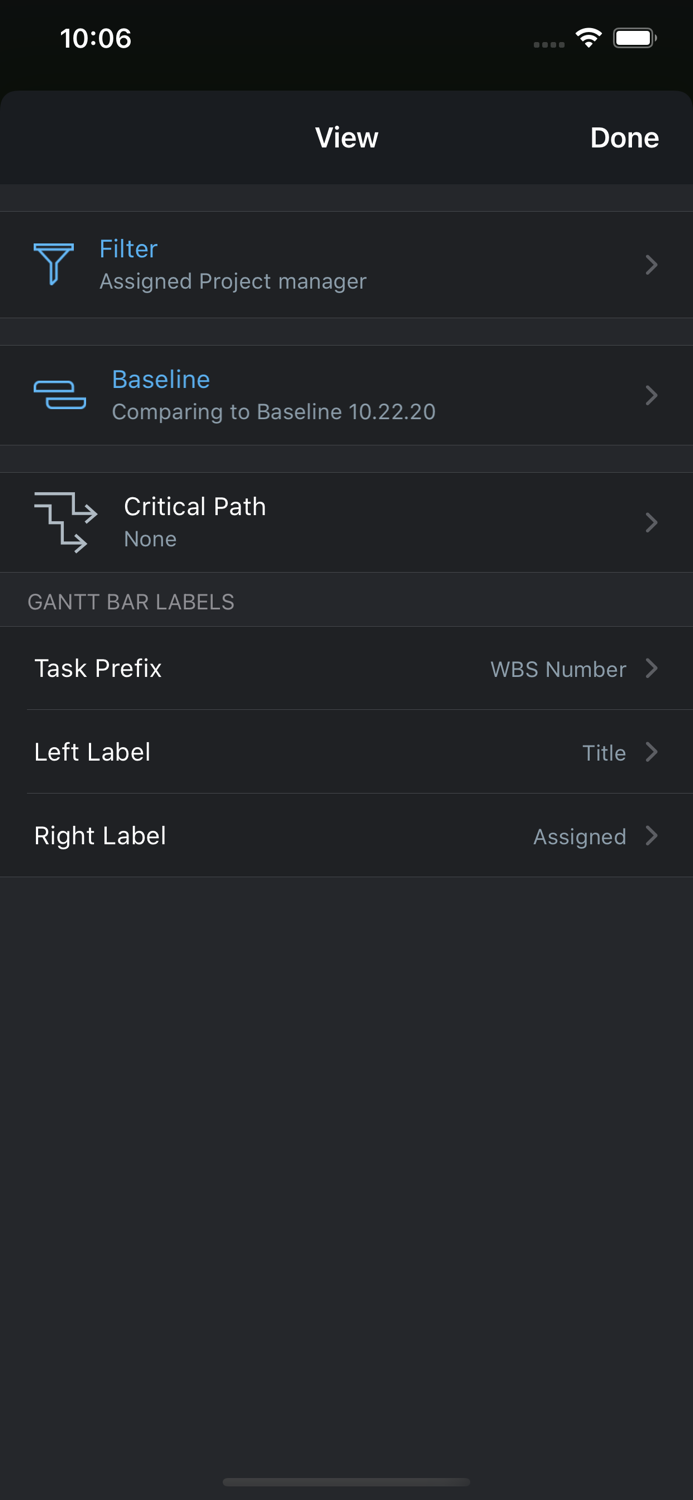Tap the Baseline bars icon

pyautogui.click(x=60, y=395)
